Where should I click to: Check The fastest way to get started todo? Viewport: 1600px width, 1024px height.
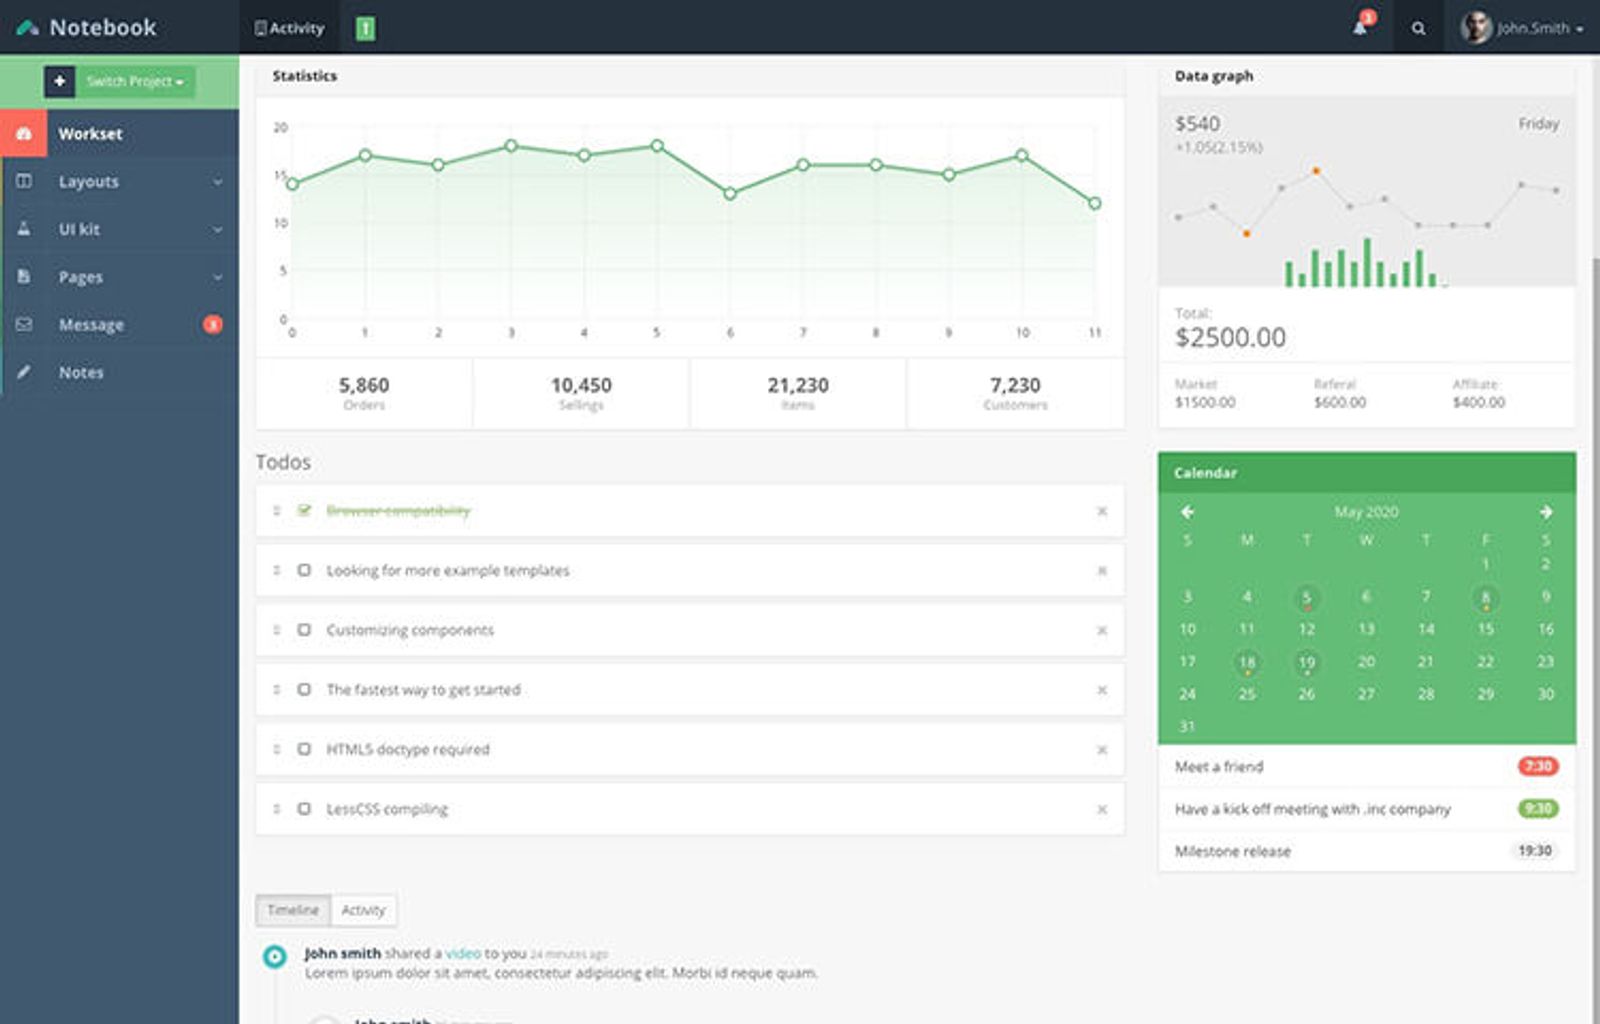coord(304,689)
